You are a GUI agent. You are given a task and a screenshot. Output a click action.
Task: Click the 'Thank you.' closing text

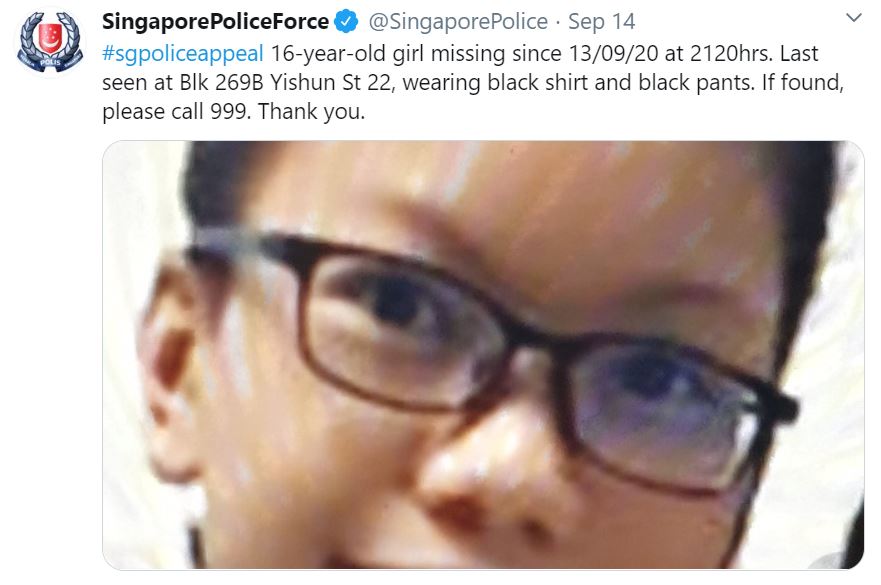tap(312, 112)
